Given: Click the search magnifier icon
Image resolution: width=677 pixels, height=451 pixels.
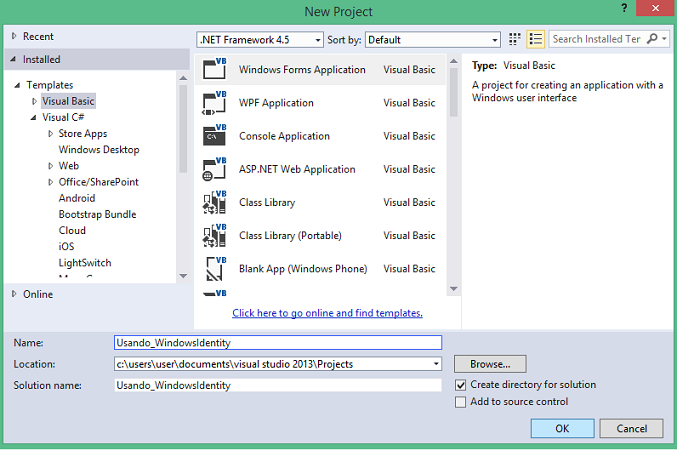Looking at the screenshot, I should tap(652, 39).
